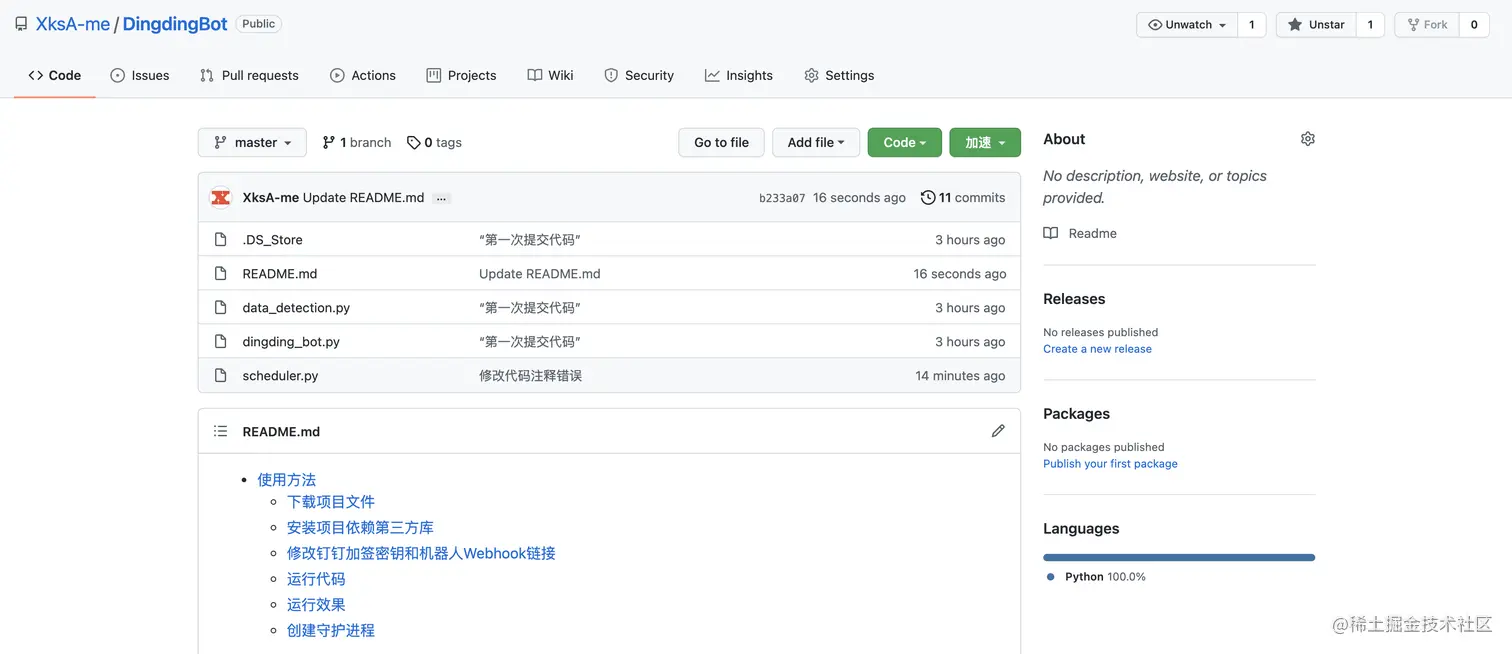1512x654 pixels.
Task: Switch to the Code tab
Action: click(55, 75)
